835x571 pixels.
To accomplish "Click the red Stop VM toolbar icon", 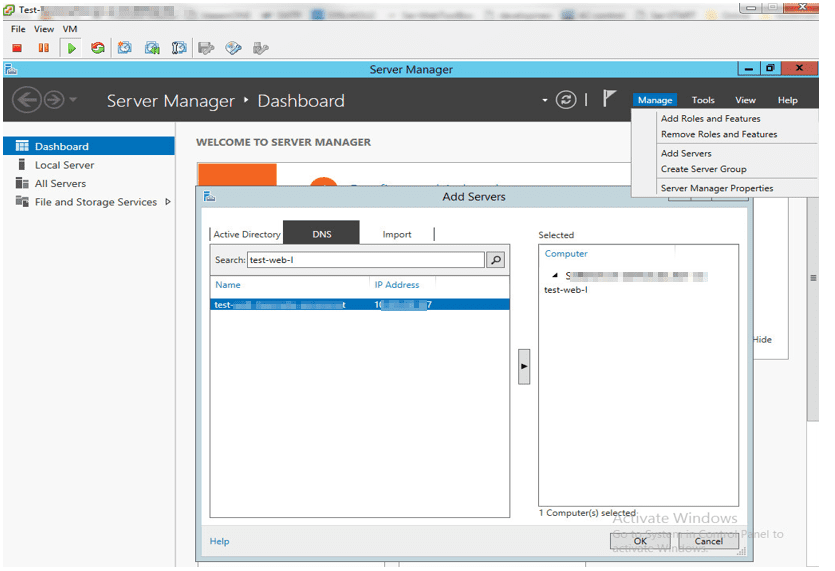I will point(17,47).
